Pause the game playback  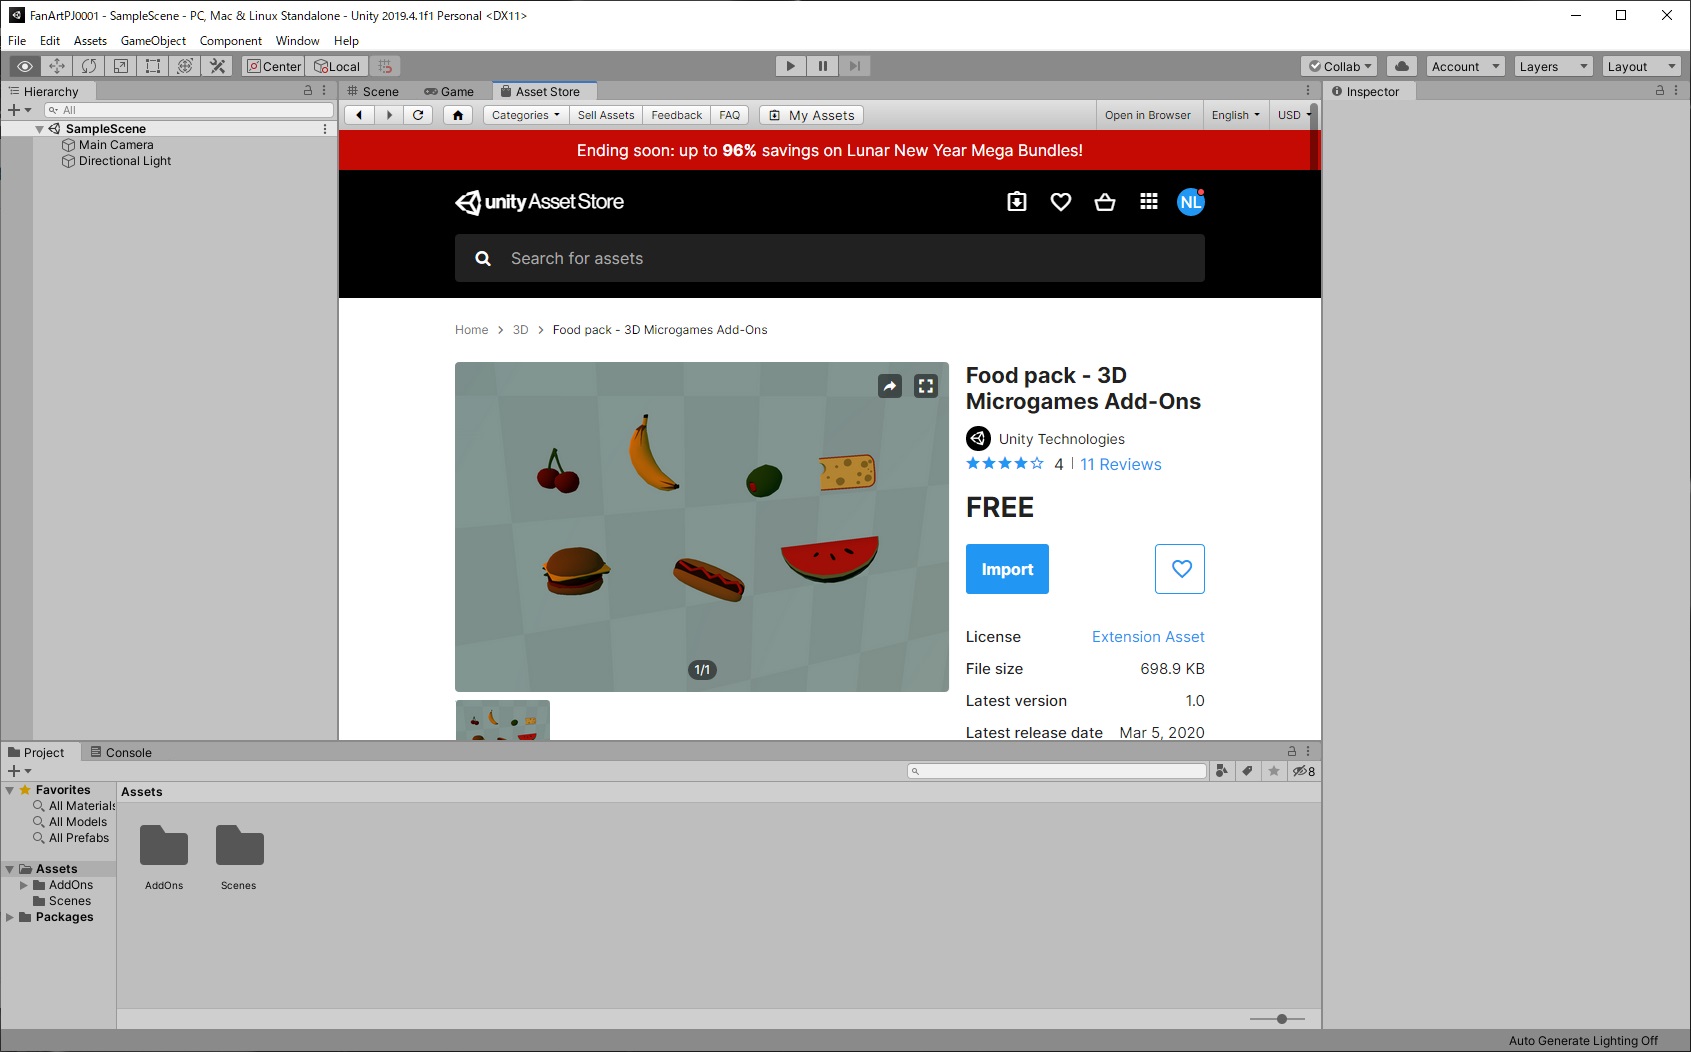(x=823, y=66)
